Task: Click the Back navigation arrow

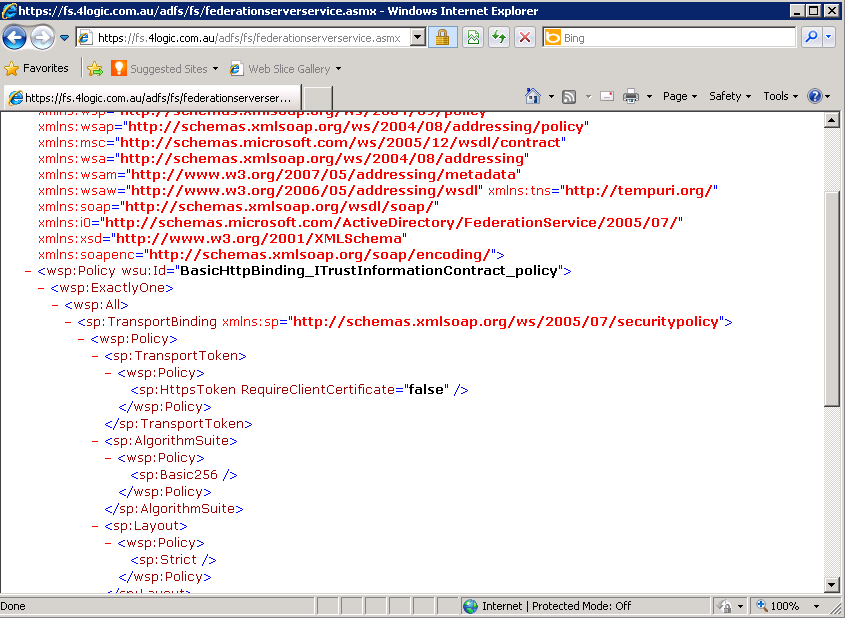Action: (14, 37)
